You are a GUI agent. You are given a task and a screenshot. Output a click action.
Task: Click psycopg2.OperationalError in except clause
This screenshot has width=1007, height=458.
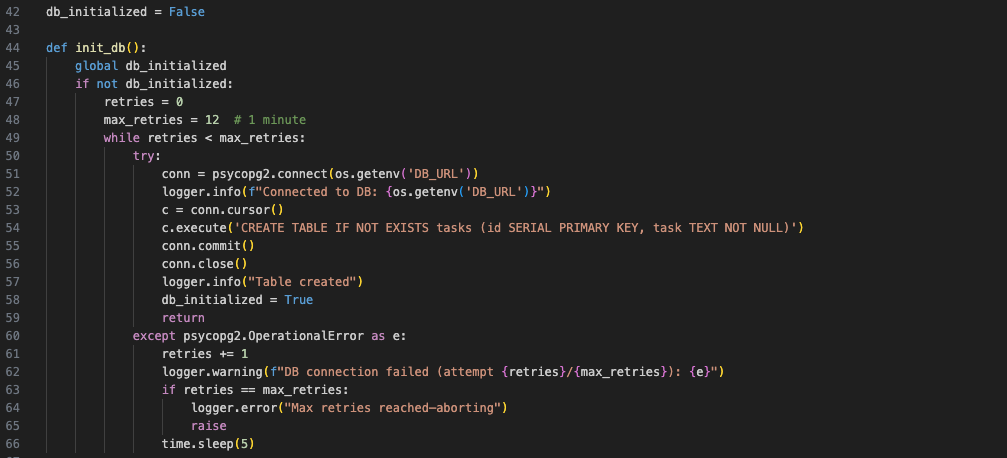(x=274, y=335)
